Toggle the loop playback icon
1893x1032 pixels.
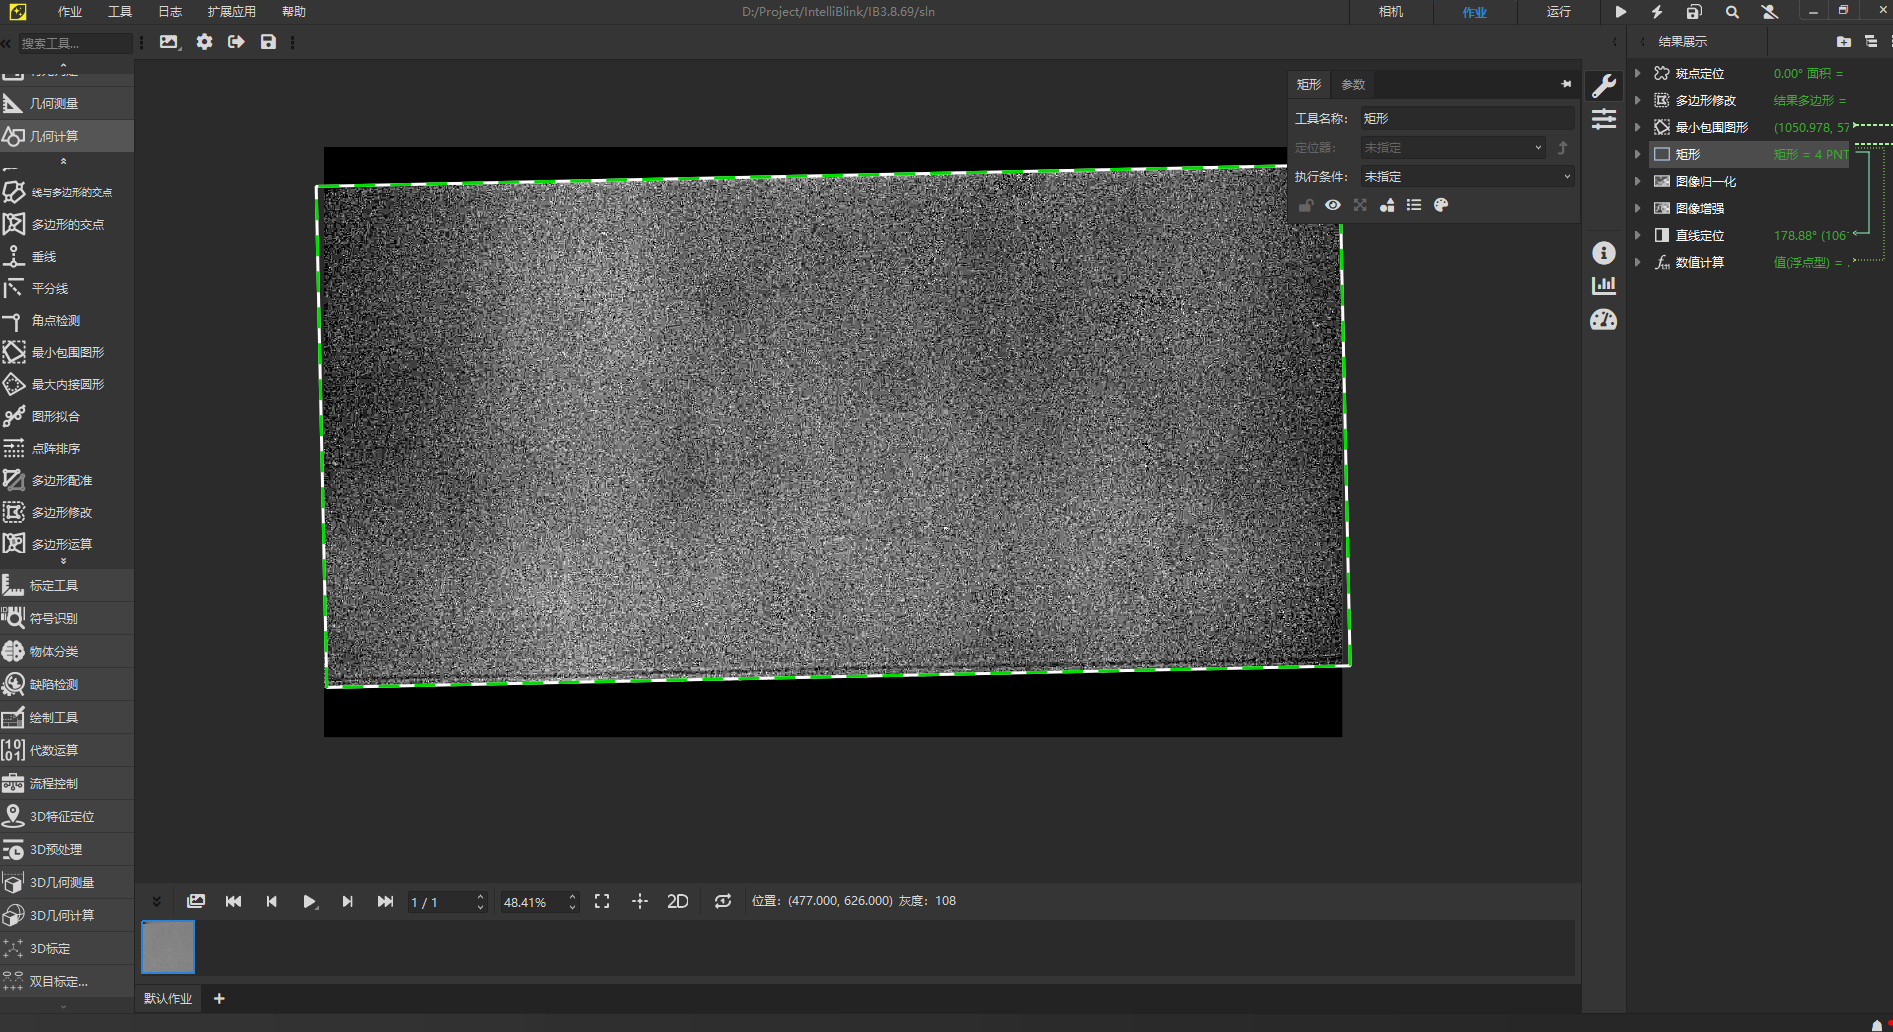point(722,901)
